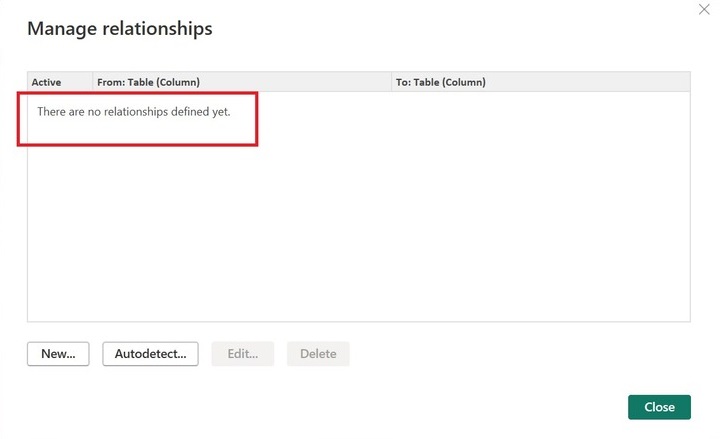Click the Active column header
The image size is (720, 439).
(x=47, y=82)
